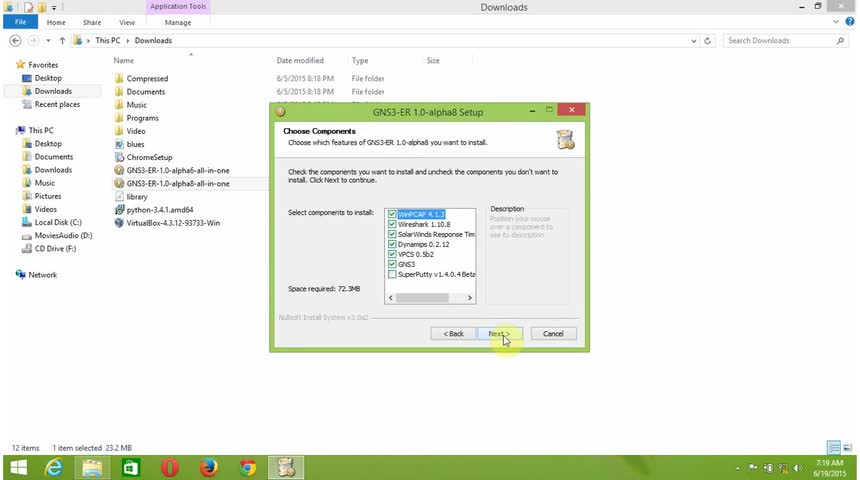The width and height of the screenshot is (860, 480).
Task: Launch Firefox from taskbar
Action: 208,468
